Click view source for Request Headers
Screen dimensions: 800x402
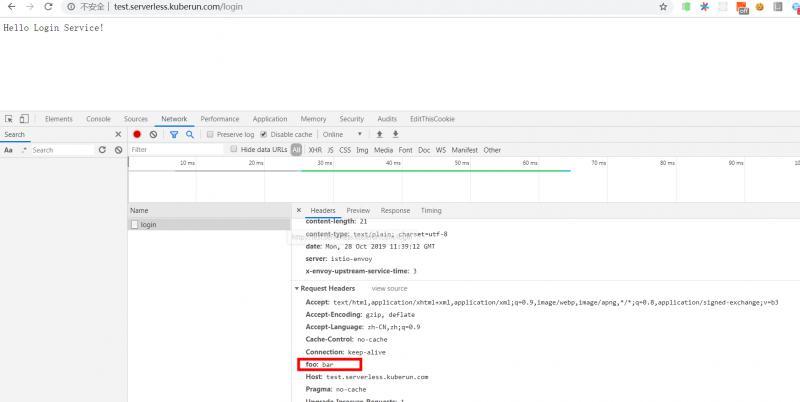click(390, 289)
